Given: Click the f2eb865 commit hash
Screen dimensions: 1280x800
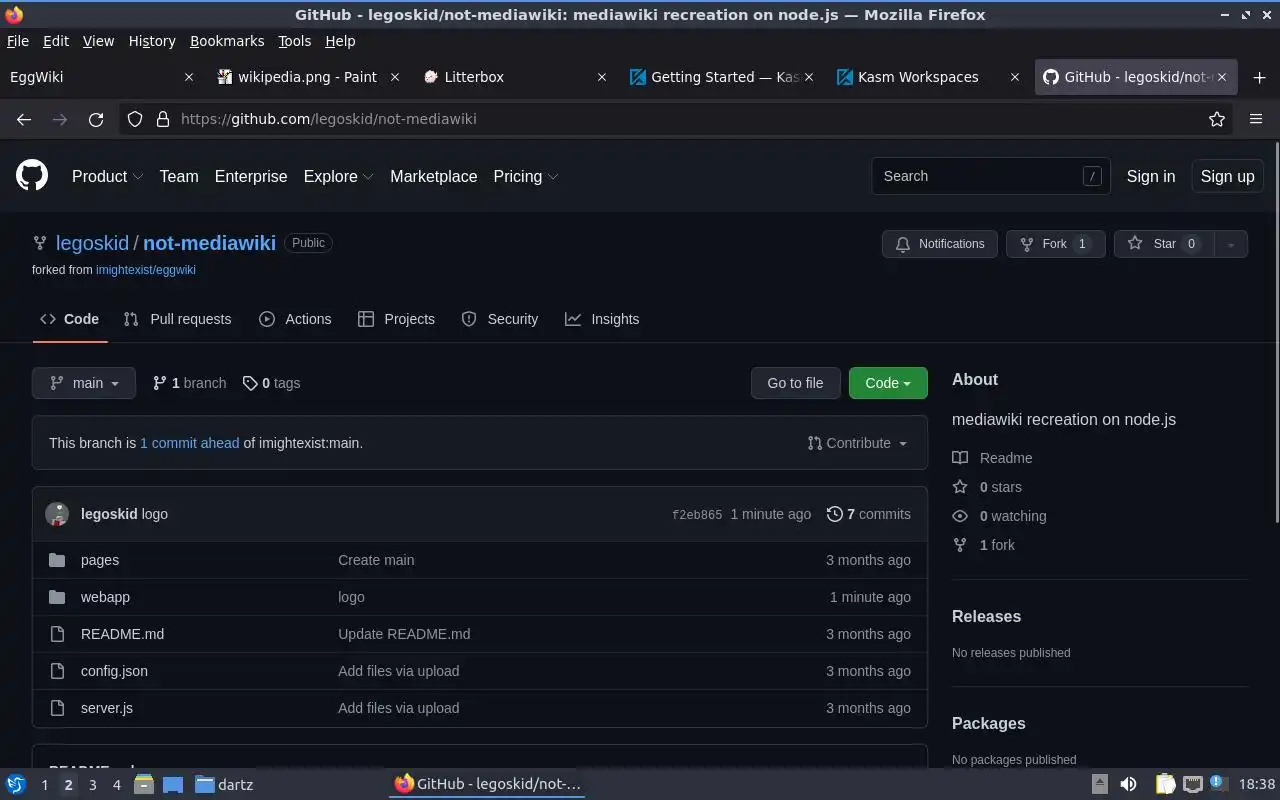Looking at the screenshot, I should [x=697, y=515].
